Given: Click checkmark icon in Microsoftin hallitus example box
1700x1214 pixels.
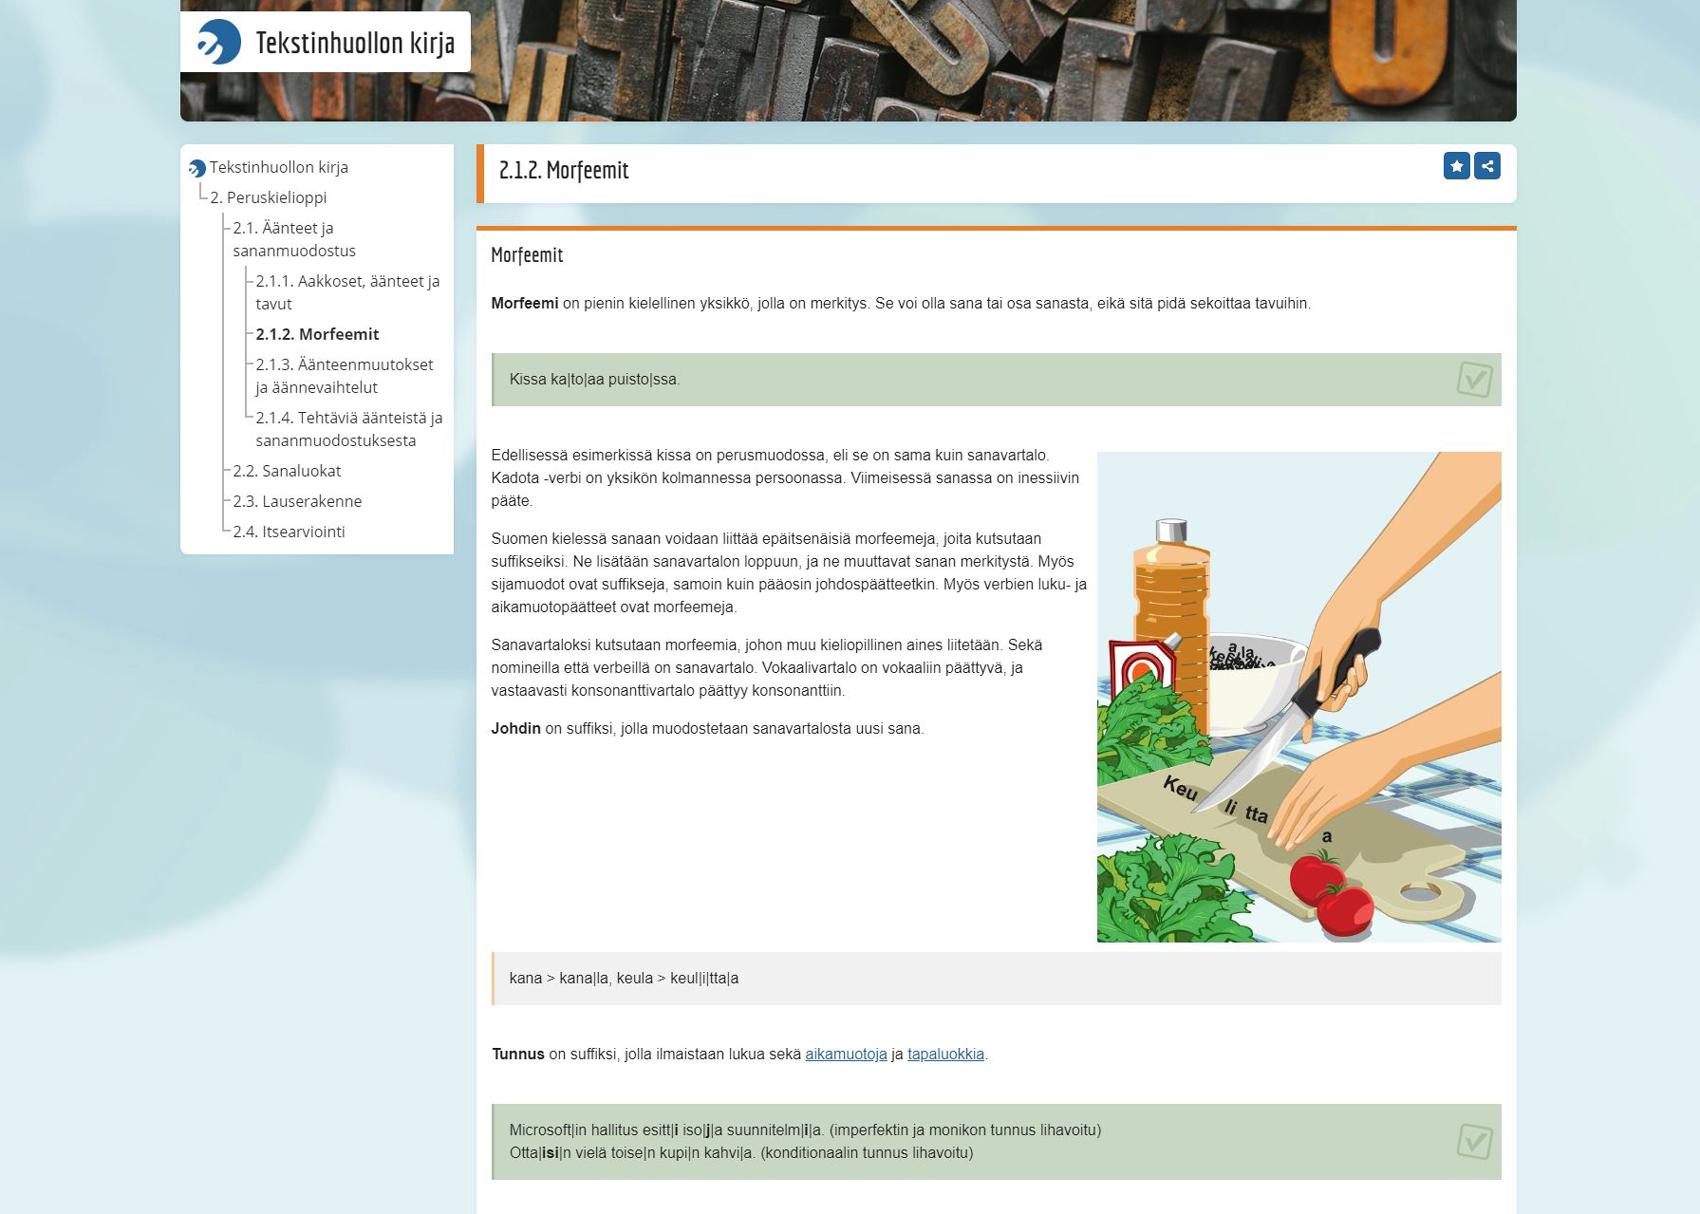Looking at the screenshot, I should [x=1474, y=1142].
